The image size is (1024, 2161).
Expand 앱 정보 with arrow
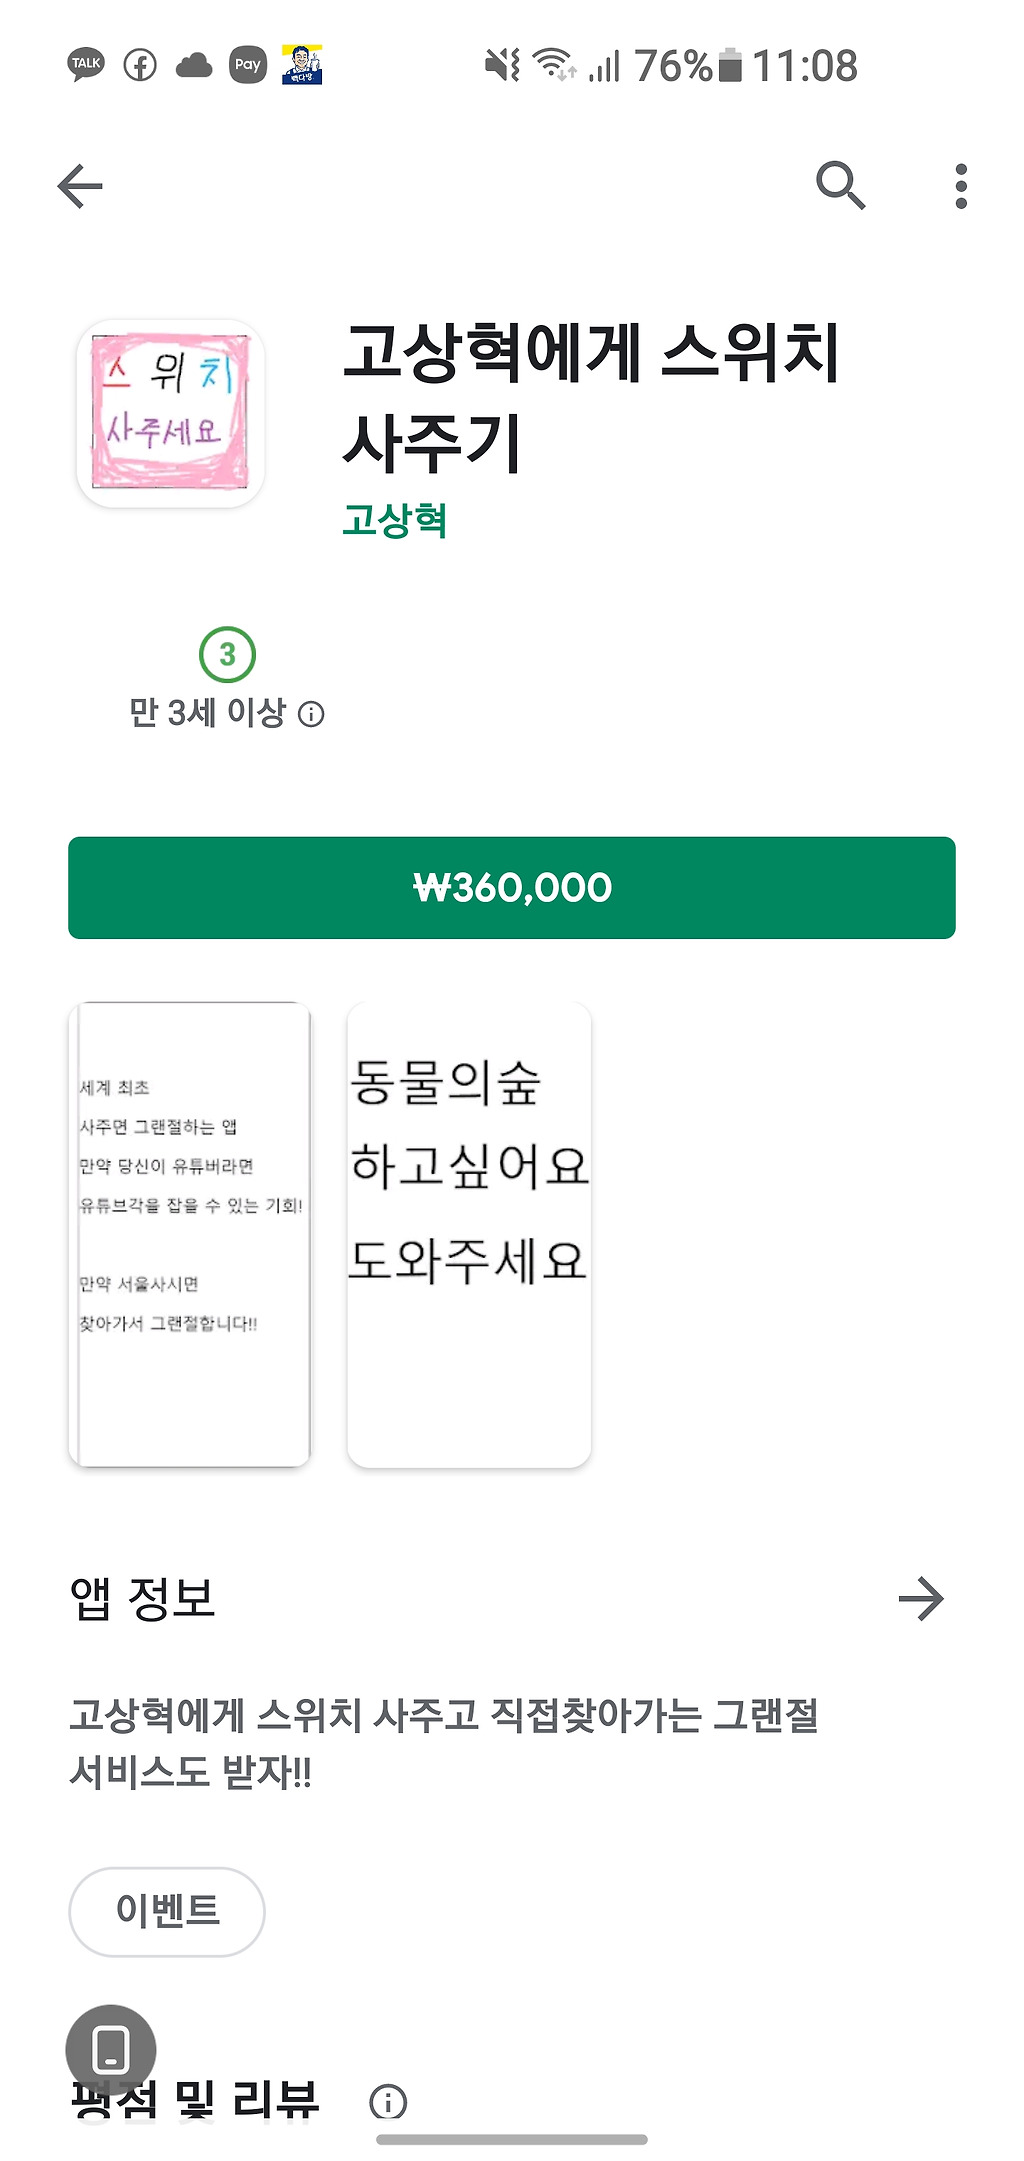coord(920,1599)
